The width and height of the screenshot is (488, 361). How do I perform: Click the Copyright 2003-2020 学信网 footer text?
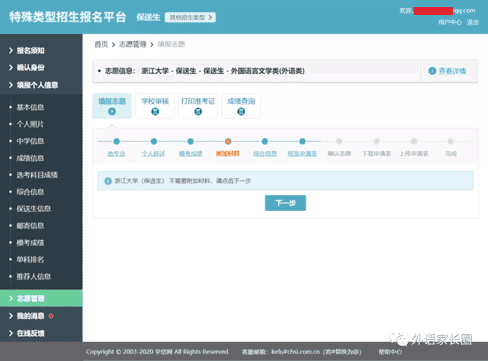point(157,352)
